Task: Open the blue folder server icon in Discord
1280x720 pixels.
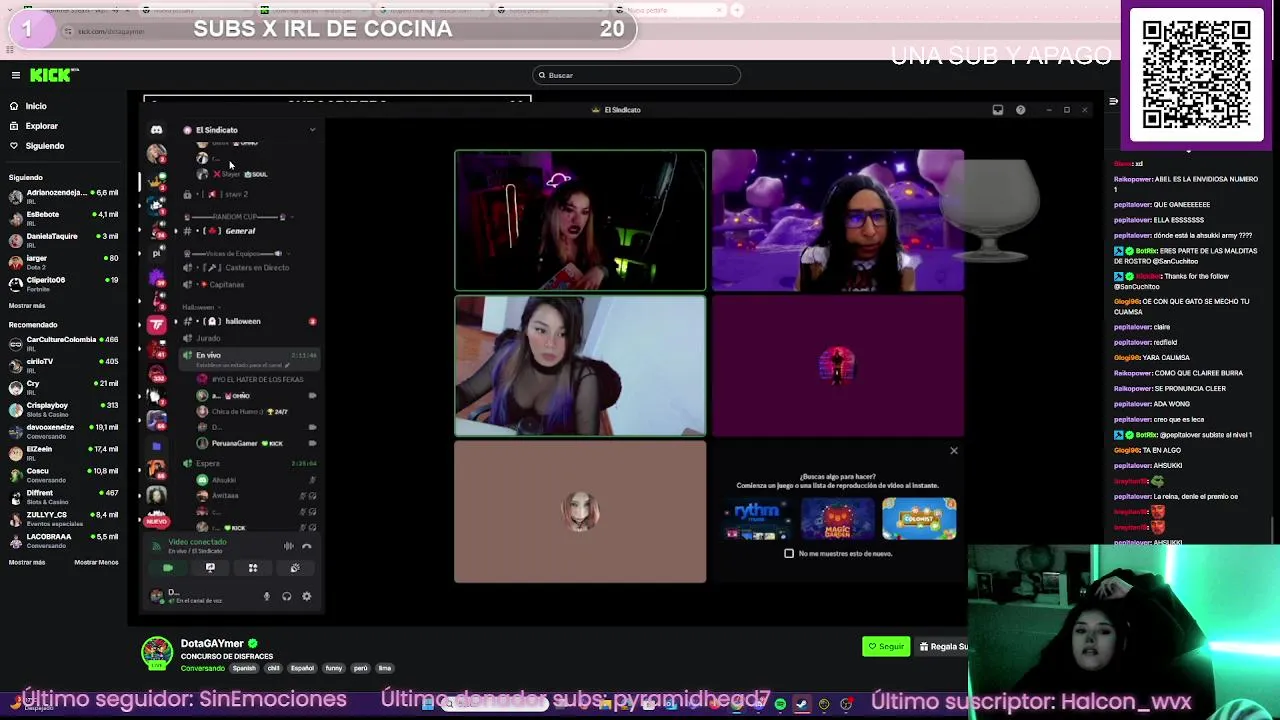Action: 156,446
